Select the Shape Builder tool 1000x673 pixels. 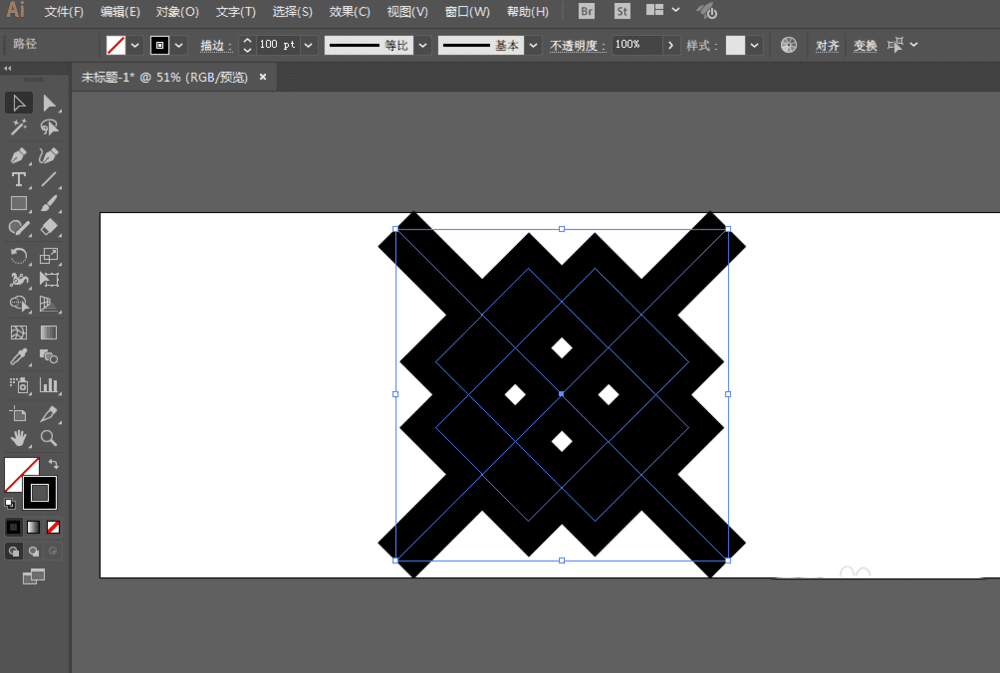click(x=18, y=304)
